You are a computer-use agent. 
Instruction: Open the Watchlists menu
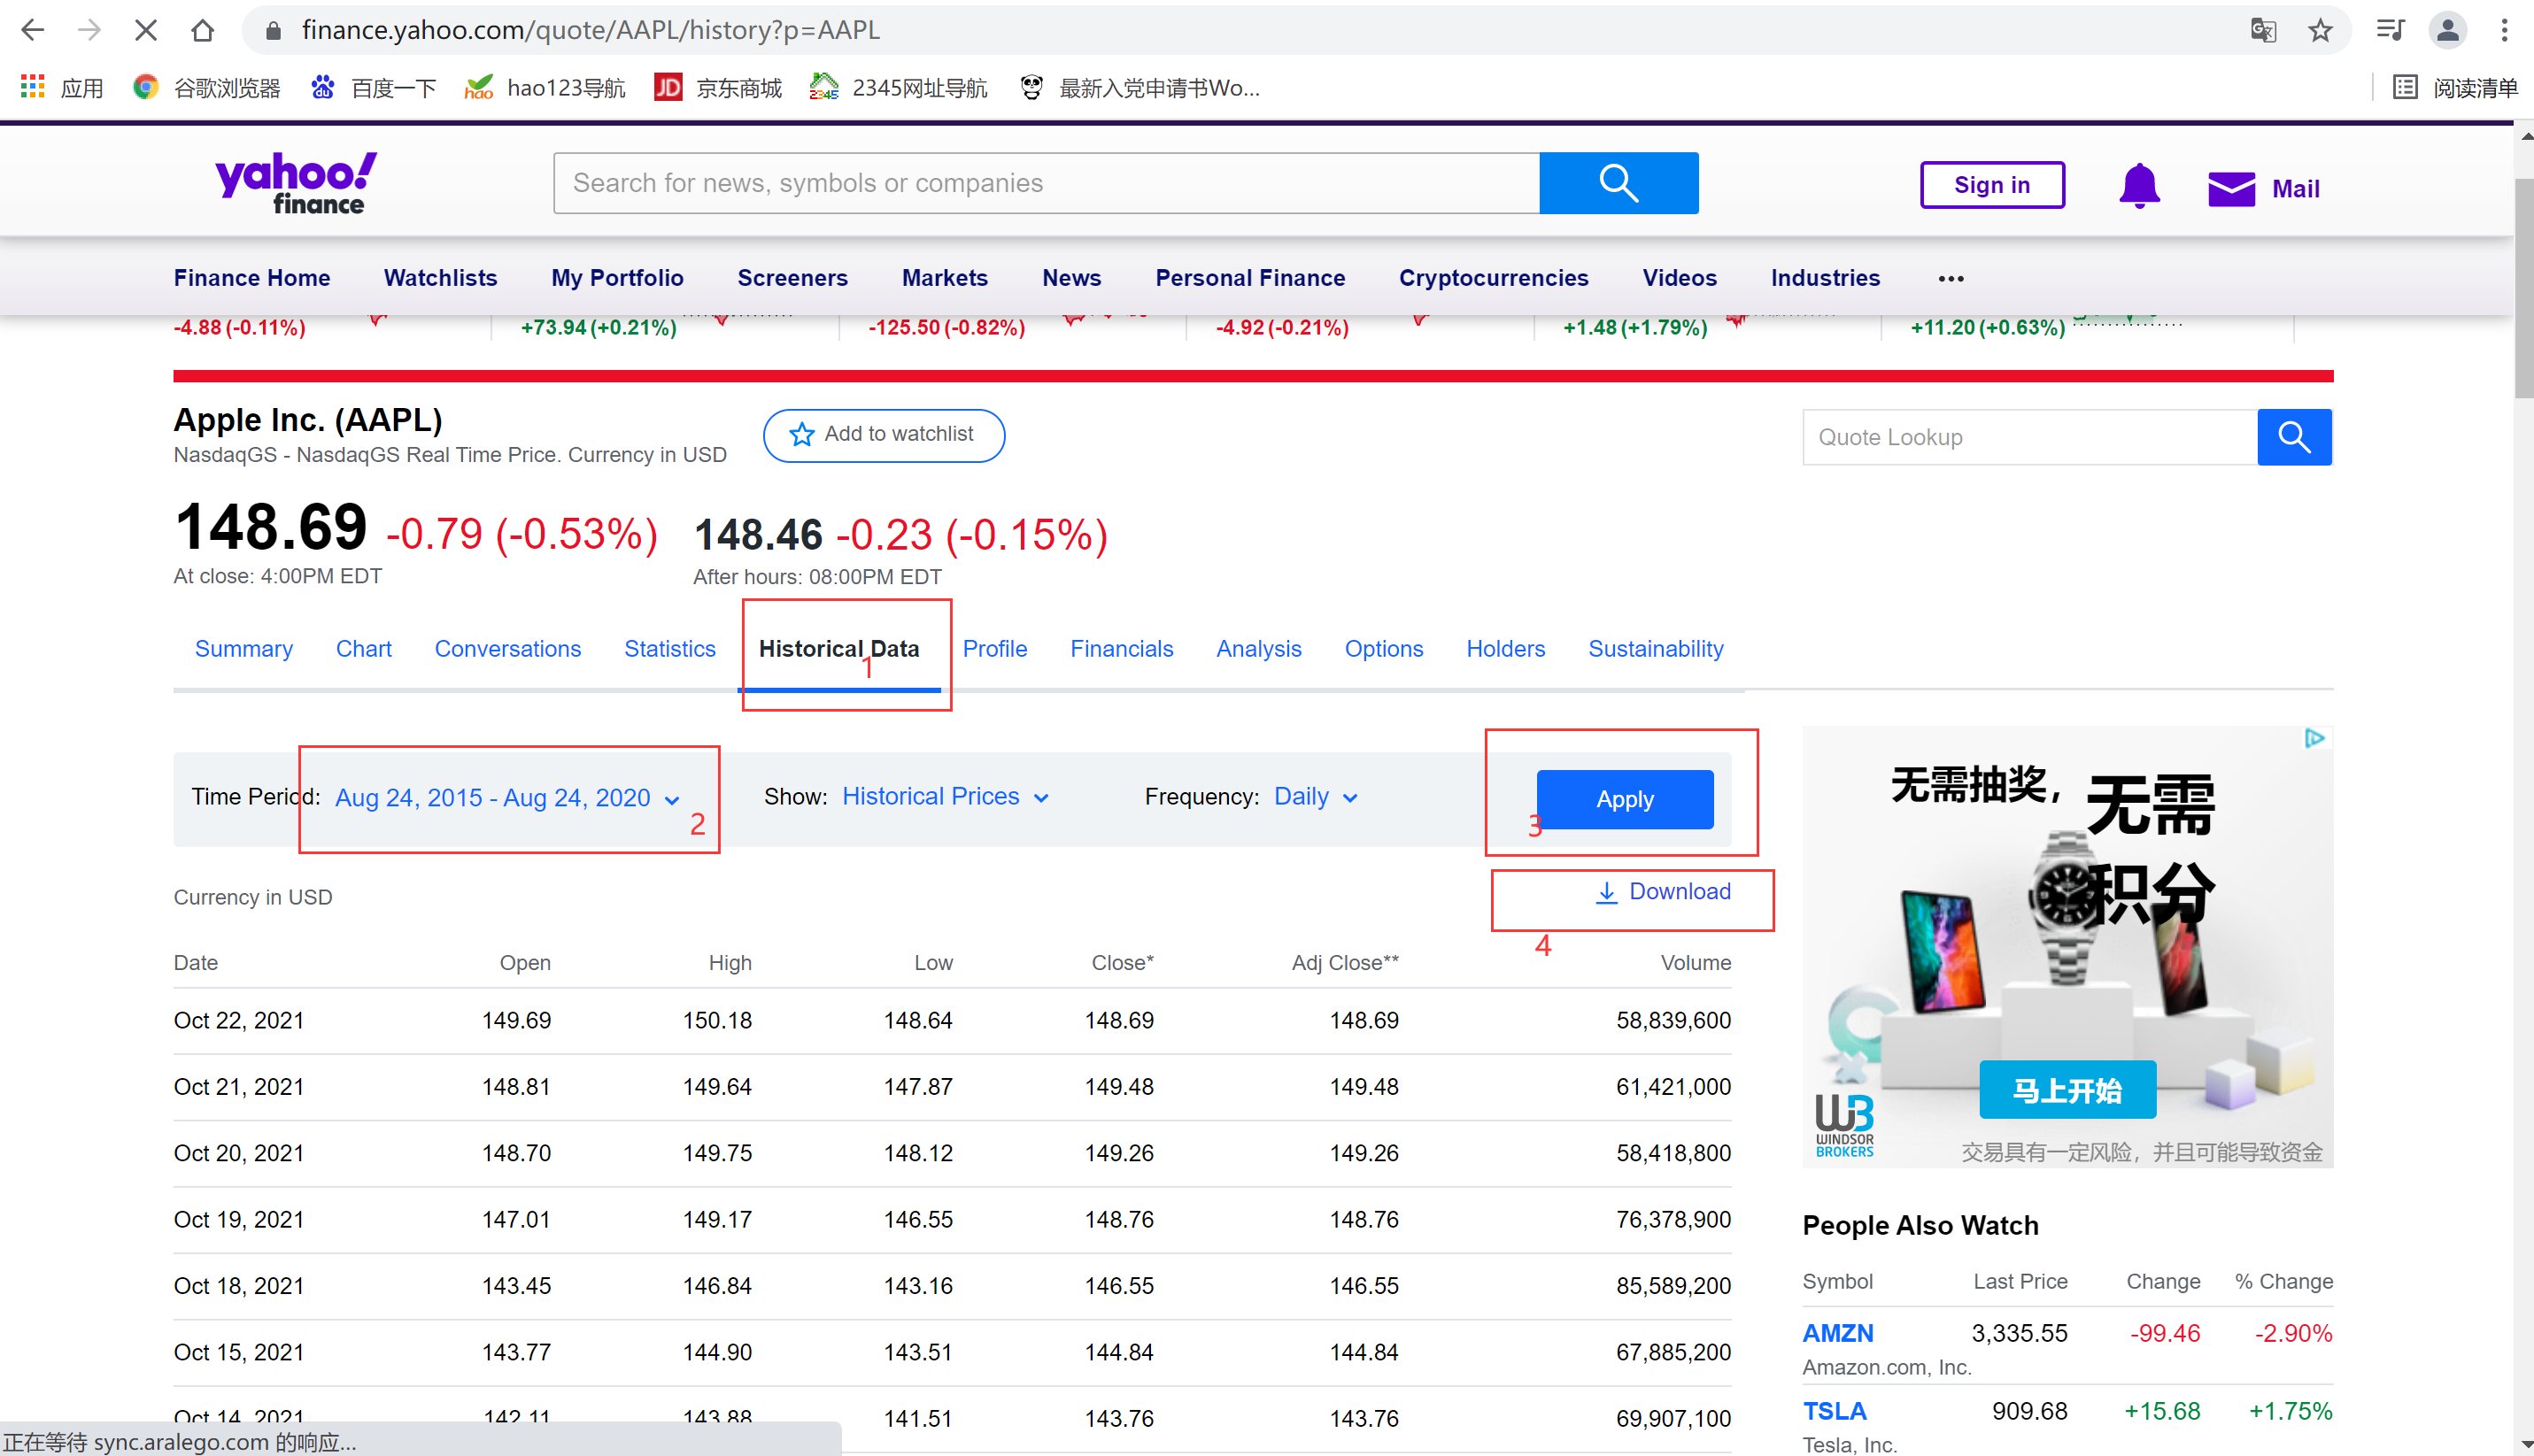tap(440, 278)
